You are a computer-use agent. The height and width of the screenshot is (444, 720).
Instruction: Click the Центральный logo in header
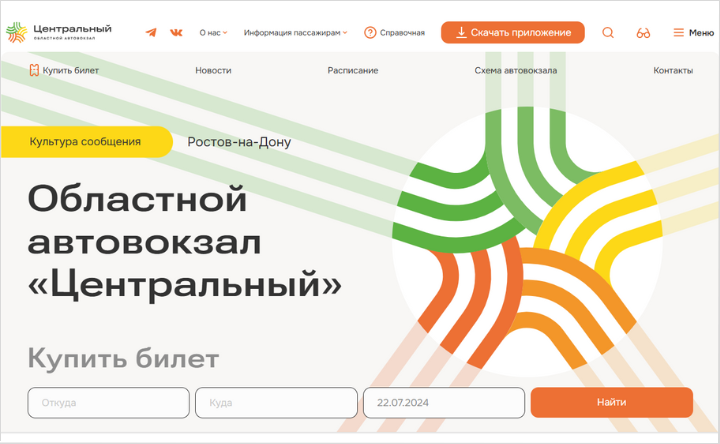59,32
